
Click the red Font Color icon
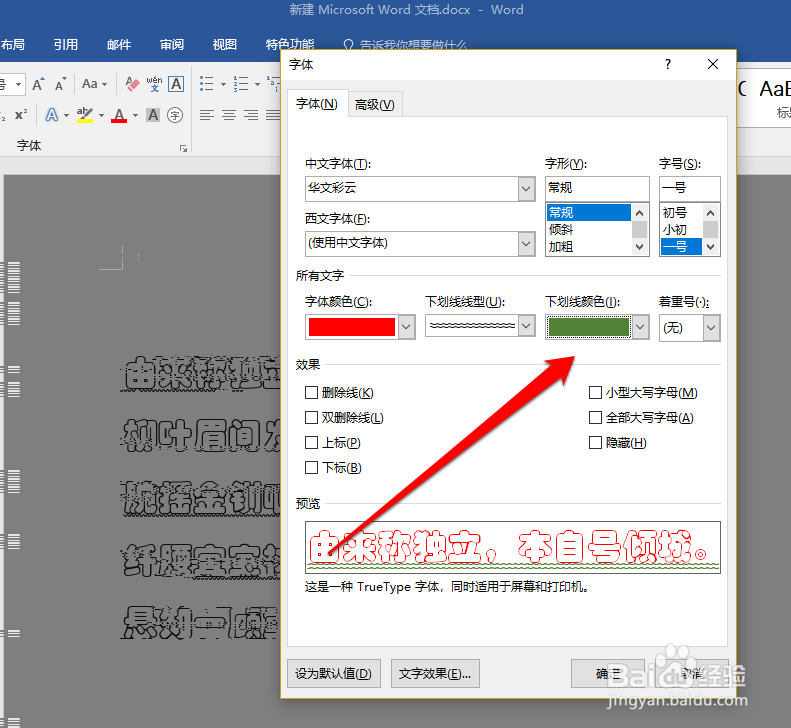119,115
